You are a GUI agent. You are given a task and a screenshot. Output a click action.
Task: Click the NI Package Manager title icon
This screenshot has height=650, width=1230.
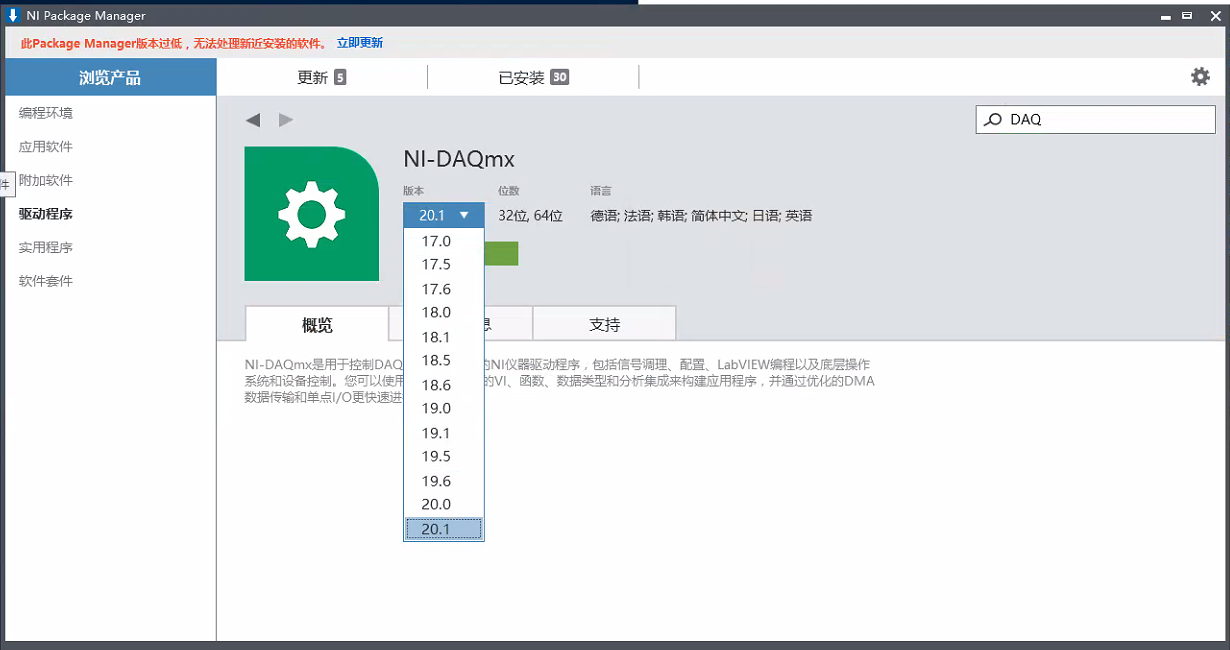coord(13,15)
